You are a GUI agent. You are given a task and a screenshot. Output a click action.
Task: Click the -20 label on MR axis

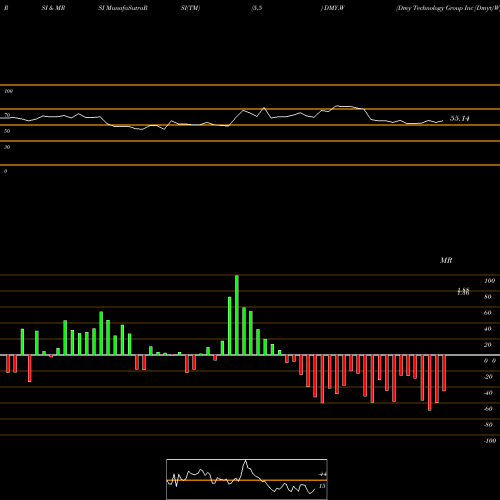[x=488, y=377]
